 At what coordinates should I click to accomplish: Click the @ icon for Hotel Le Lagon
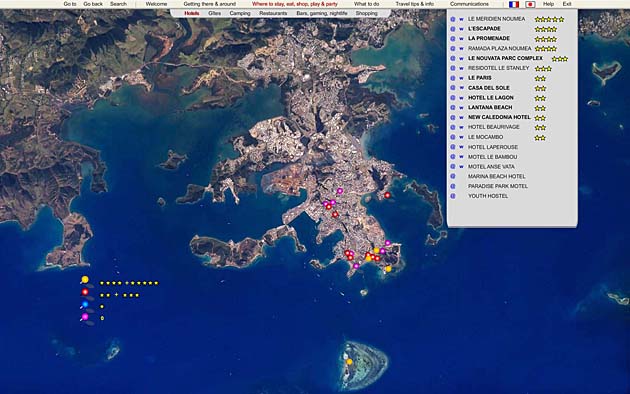453,98
